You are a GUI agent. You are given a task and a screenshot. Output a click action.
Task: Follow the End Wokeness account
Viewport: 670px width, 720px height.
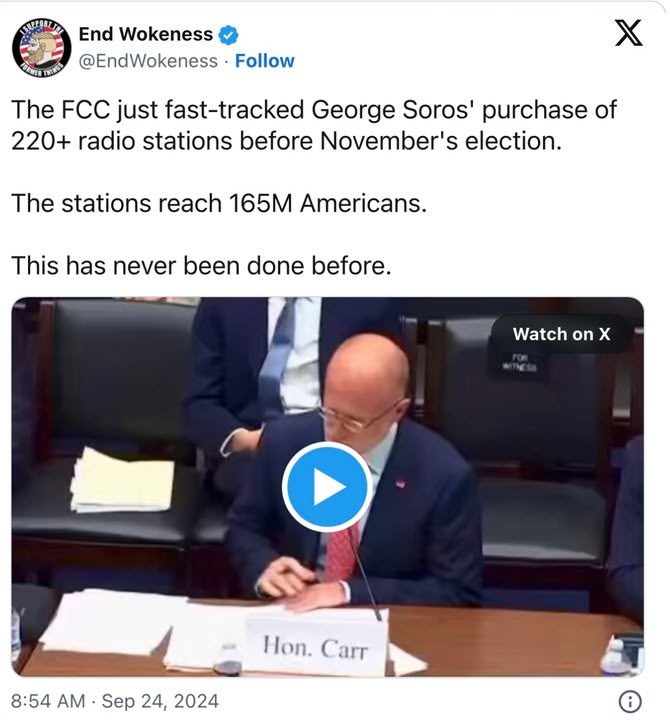265,61
